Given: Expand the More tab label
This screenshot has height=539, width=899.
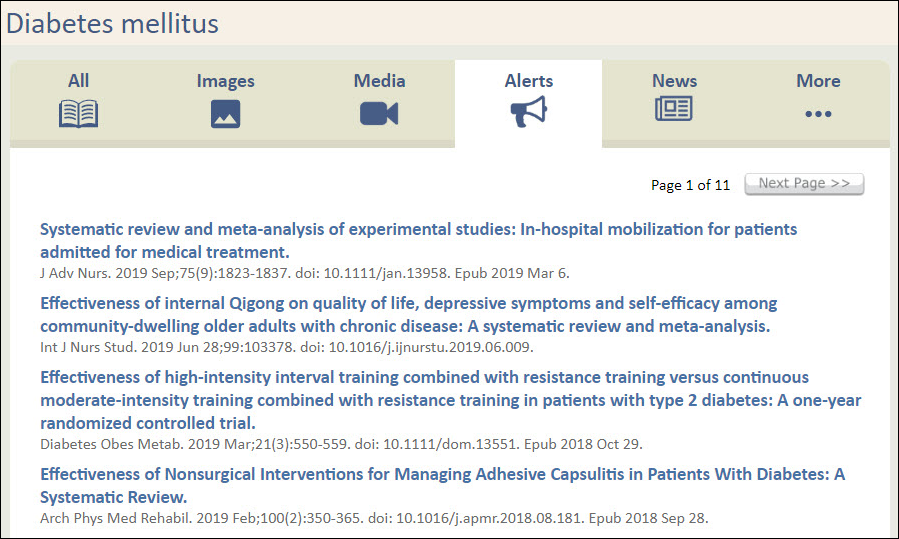Looking at the screenshot, I should (x=818, y=81).
